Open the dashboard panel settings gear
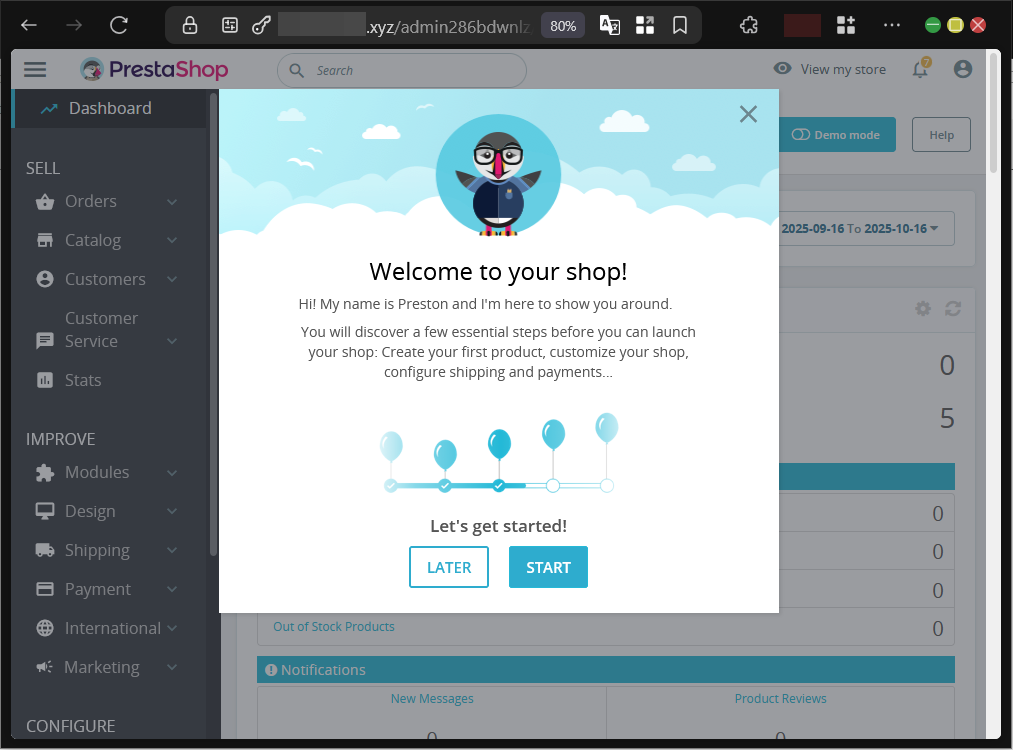The width and height of the screenshot is (1013, 750). click(922, 308)
